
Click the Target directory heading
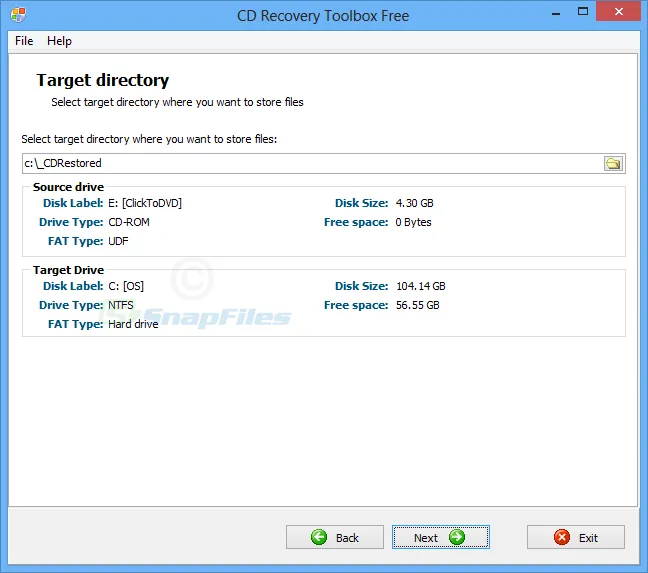tap(102, 80)
